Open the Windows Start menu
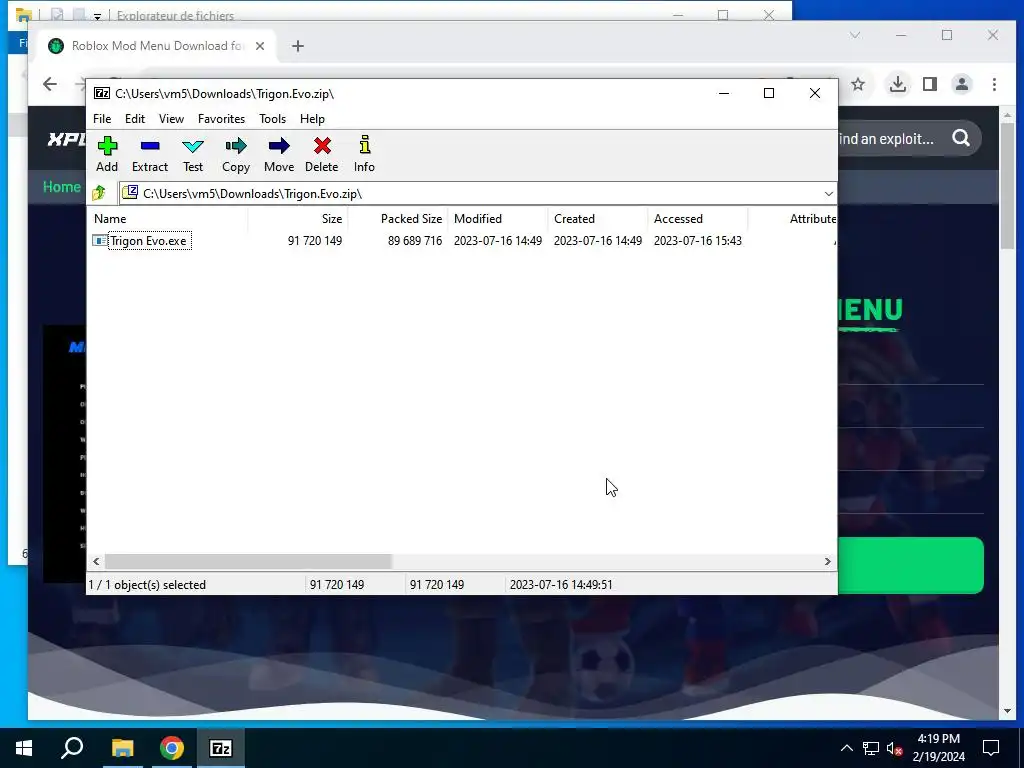Viewport: 1024px width, 768px height. pos(24,748)
